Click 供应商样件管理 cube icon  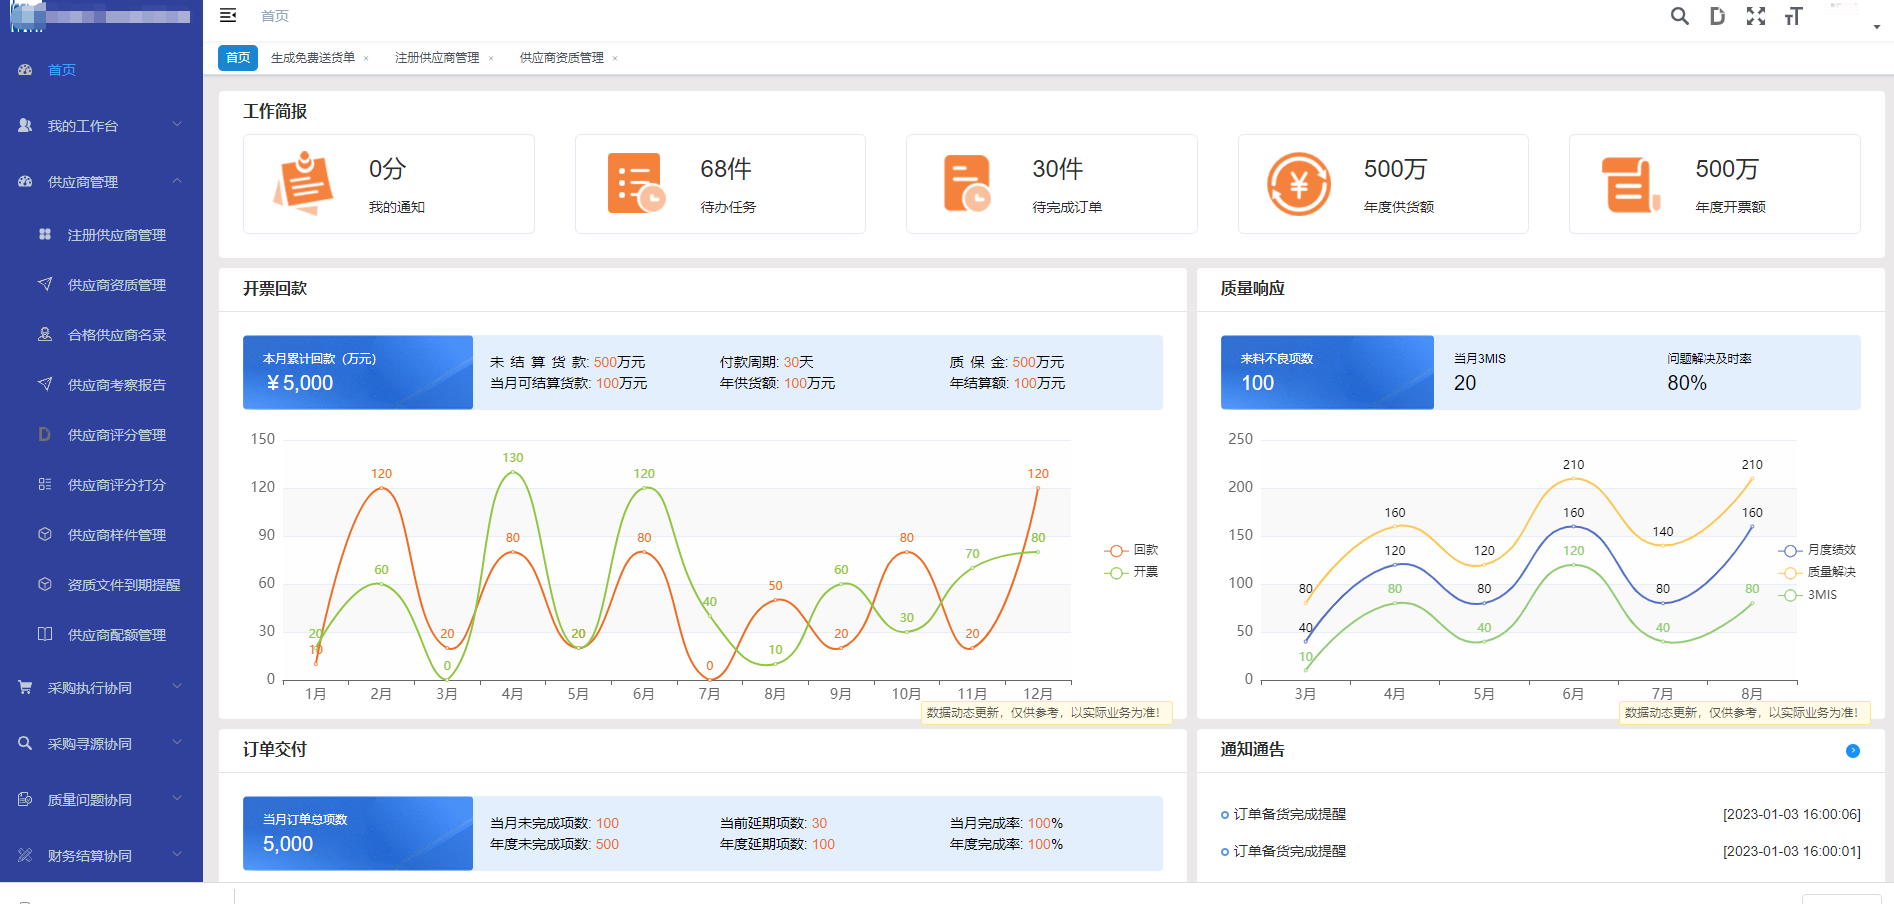click(45, 535)
